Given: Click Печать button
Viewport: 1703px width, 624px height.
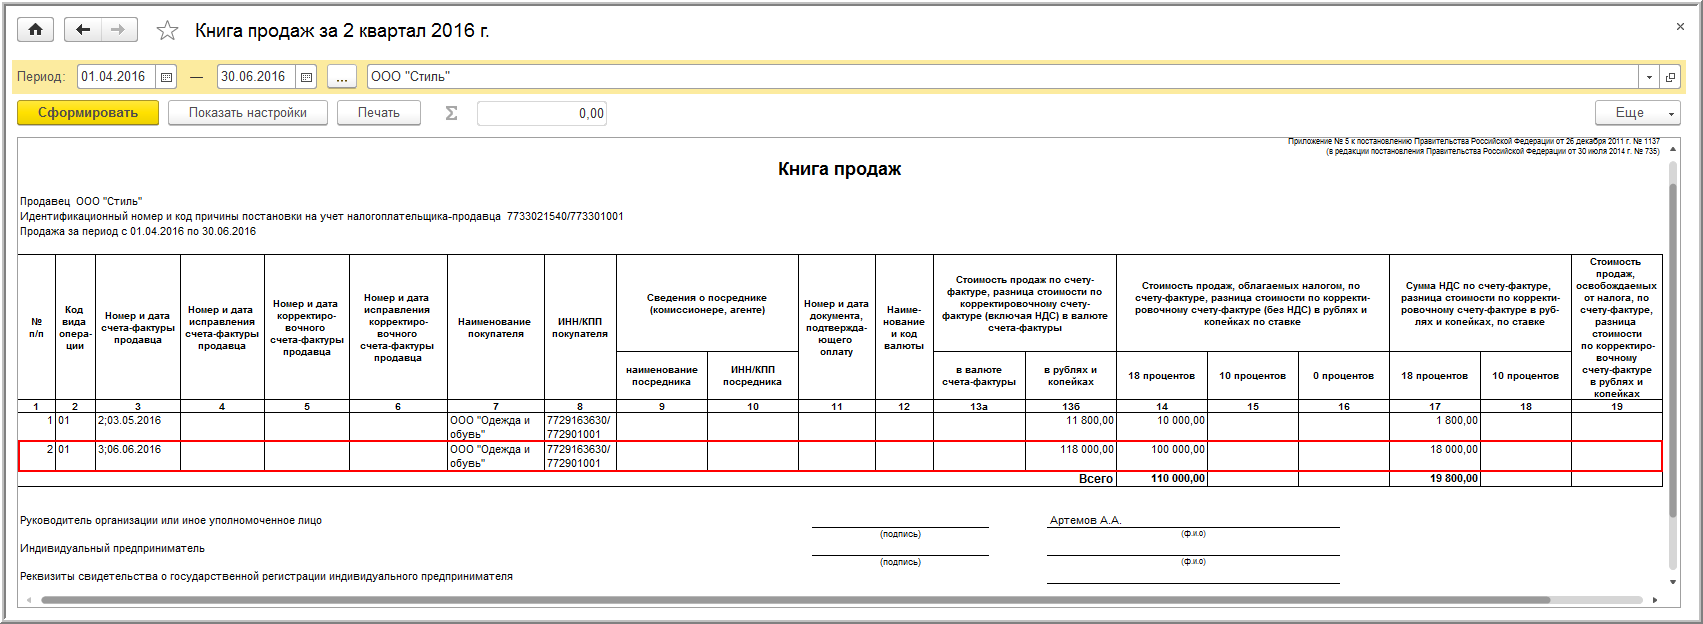Looking at the screenshot, I should 379,113.
